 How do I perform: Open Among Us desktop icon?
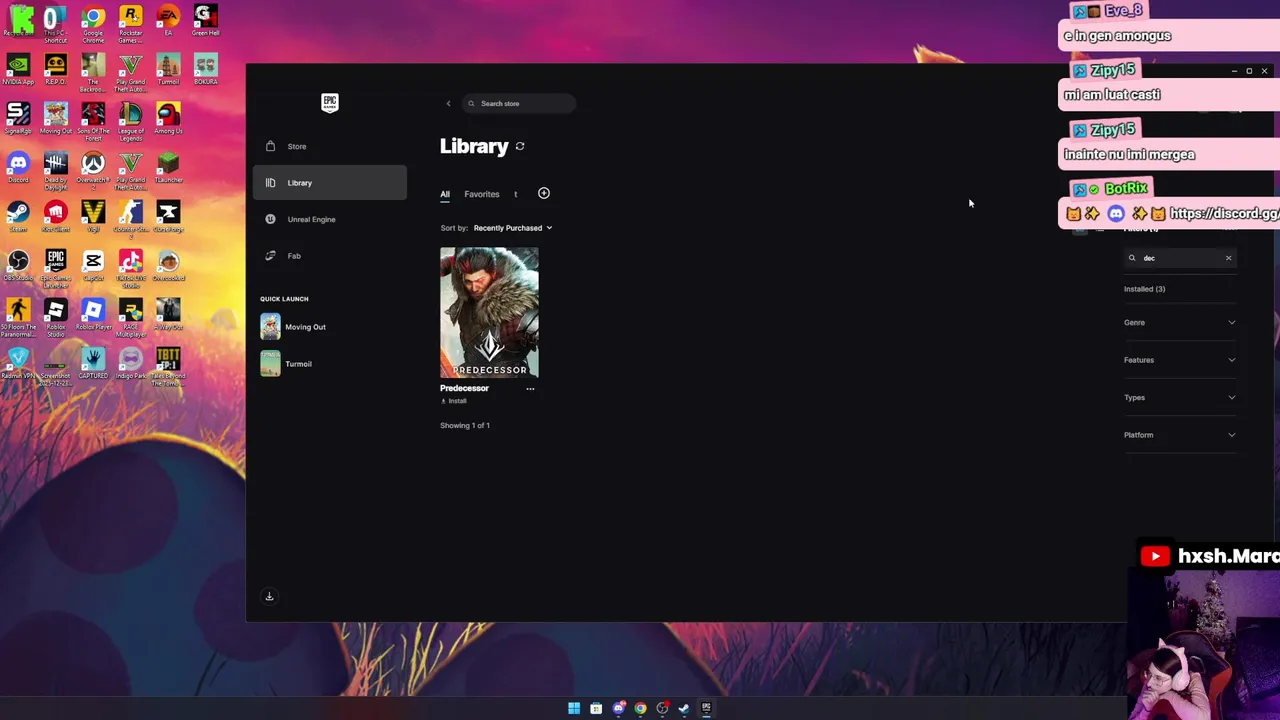tap(168, 119)
